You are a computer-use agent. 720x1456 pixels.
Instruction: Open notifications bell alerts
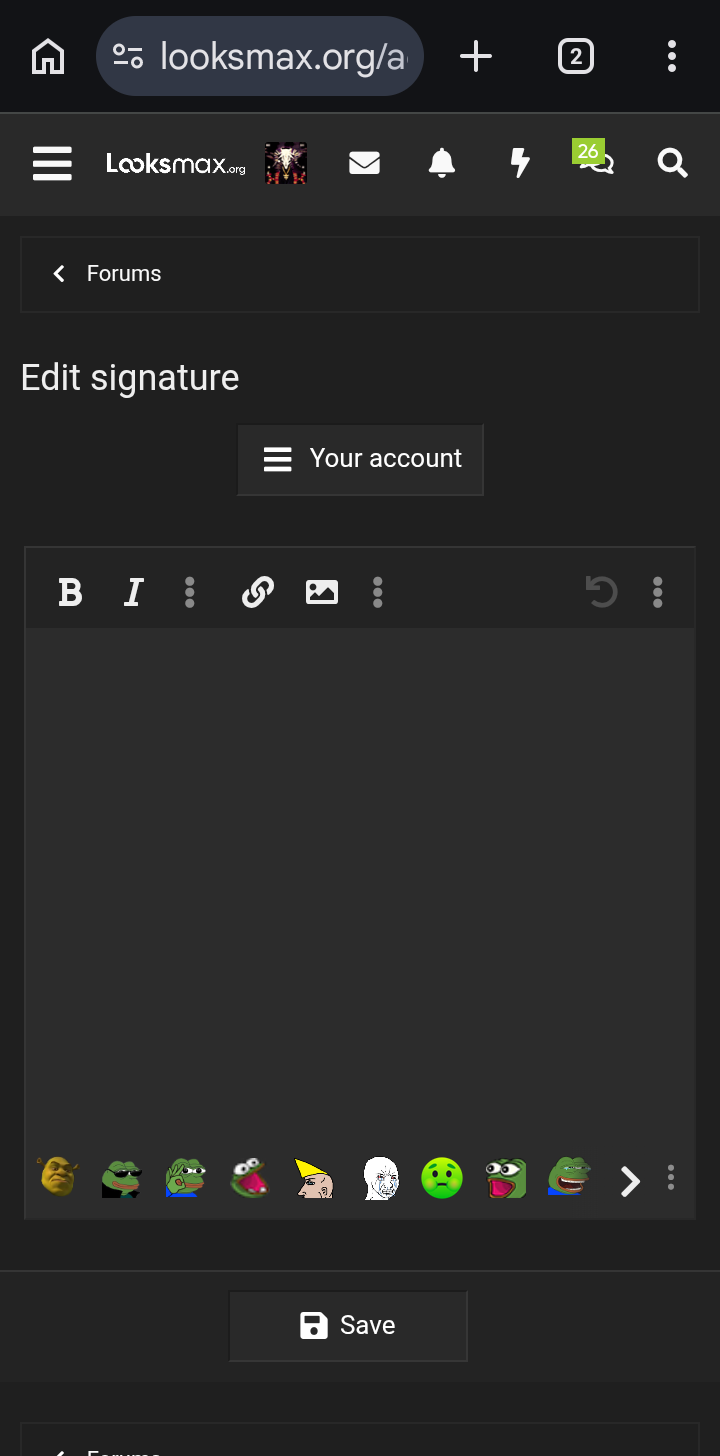[442, 163]
